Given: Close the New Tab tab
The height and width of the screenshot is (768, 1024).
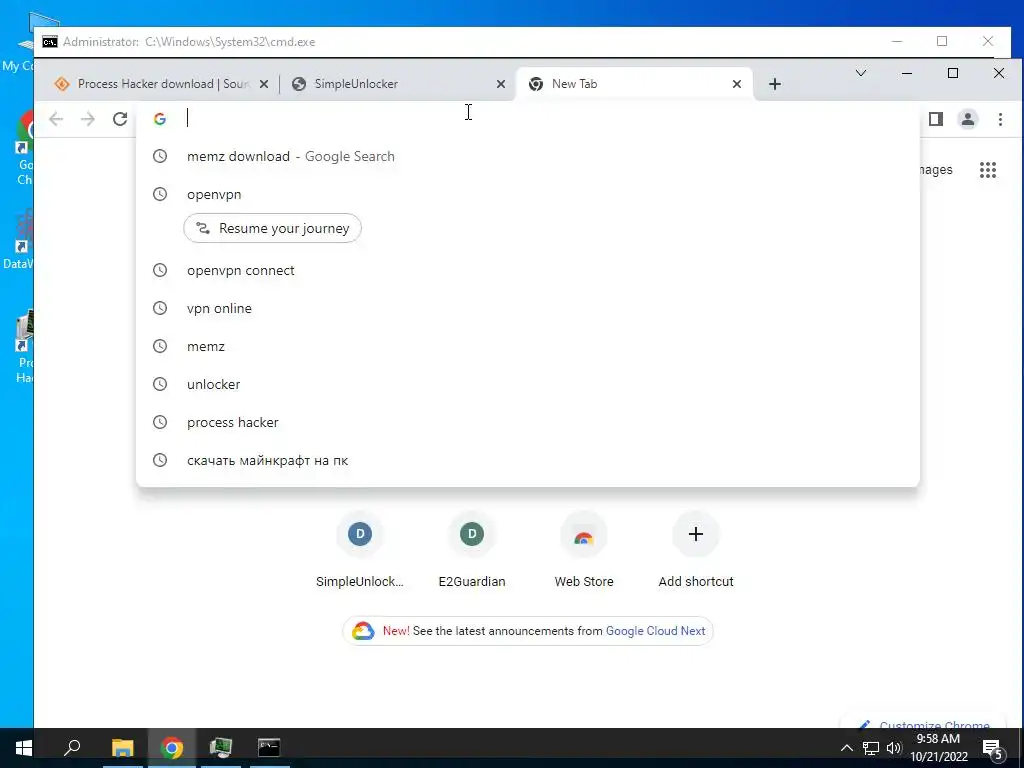Looking at the screenshot, I should (x=737, y=84).
